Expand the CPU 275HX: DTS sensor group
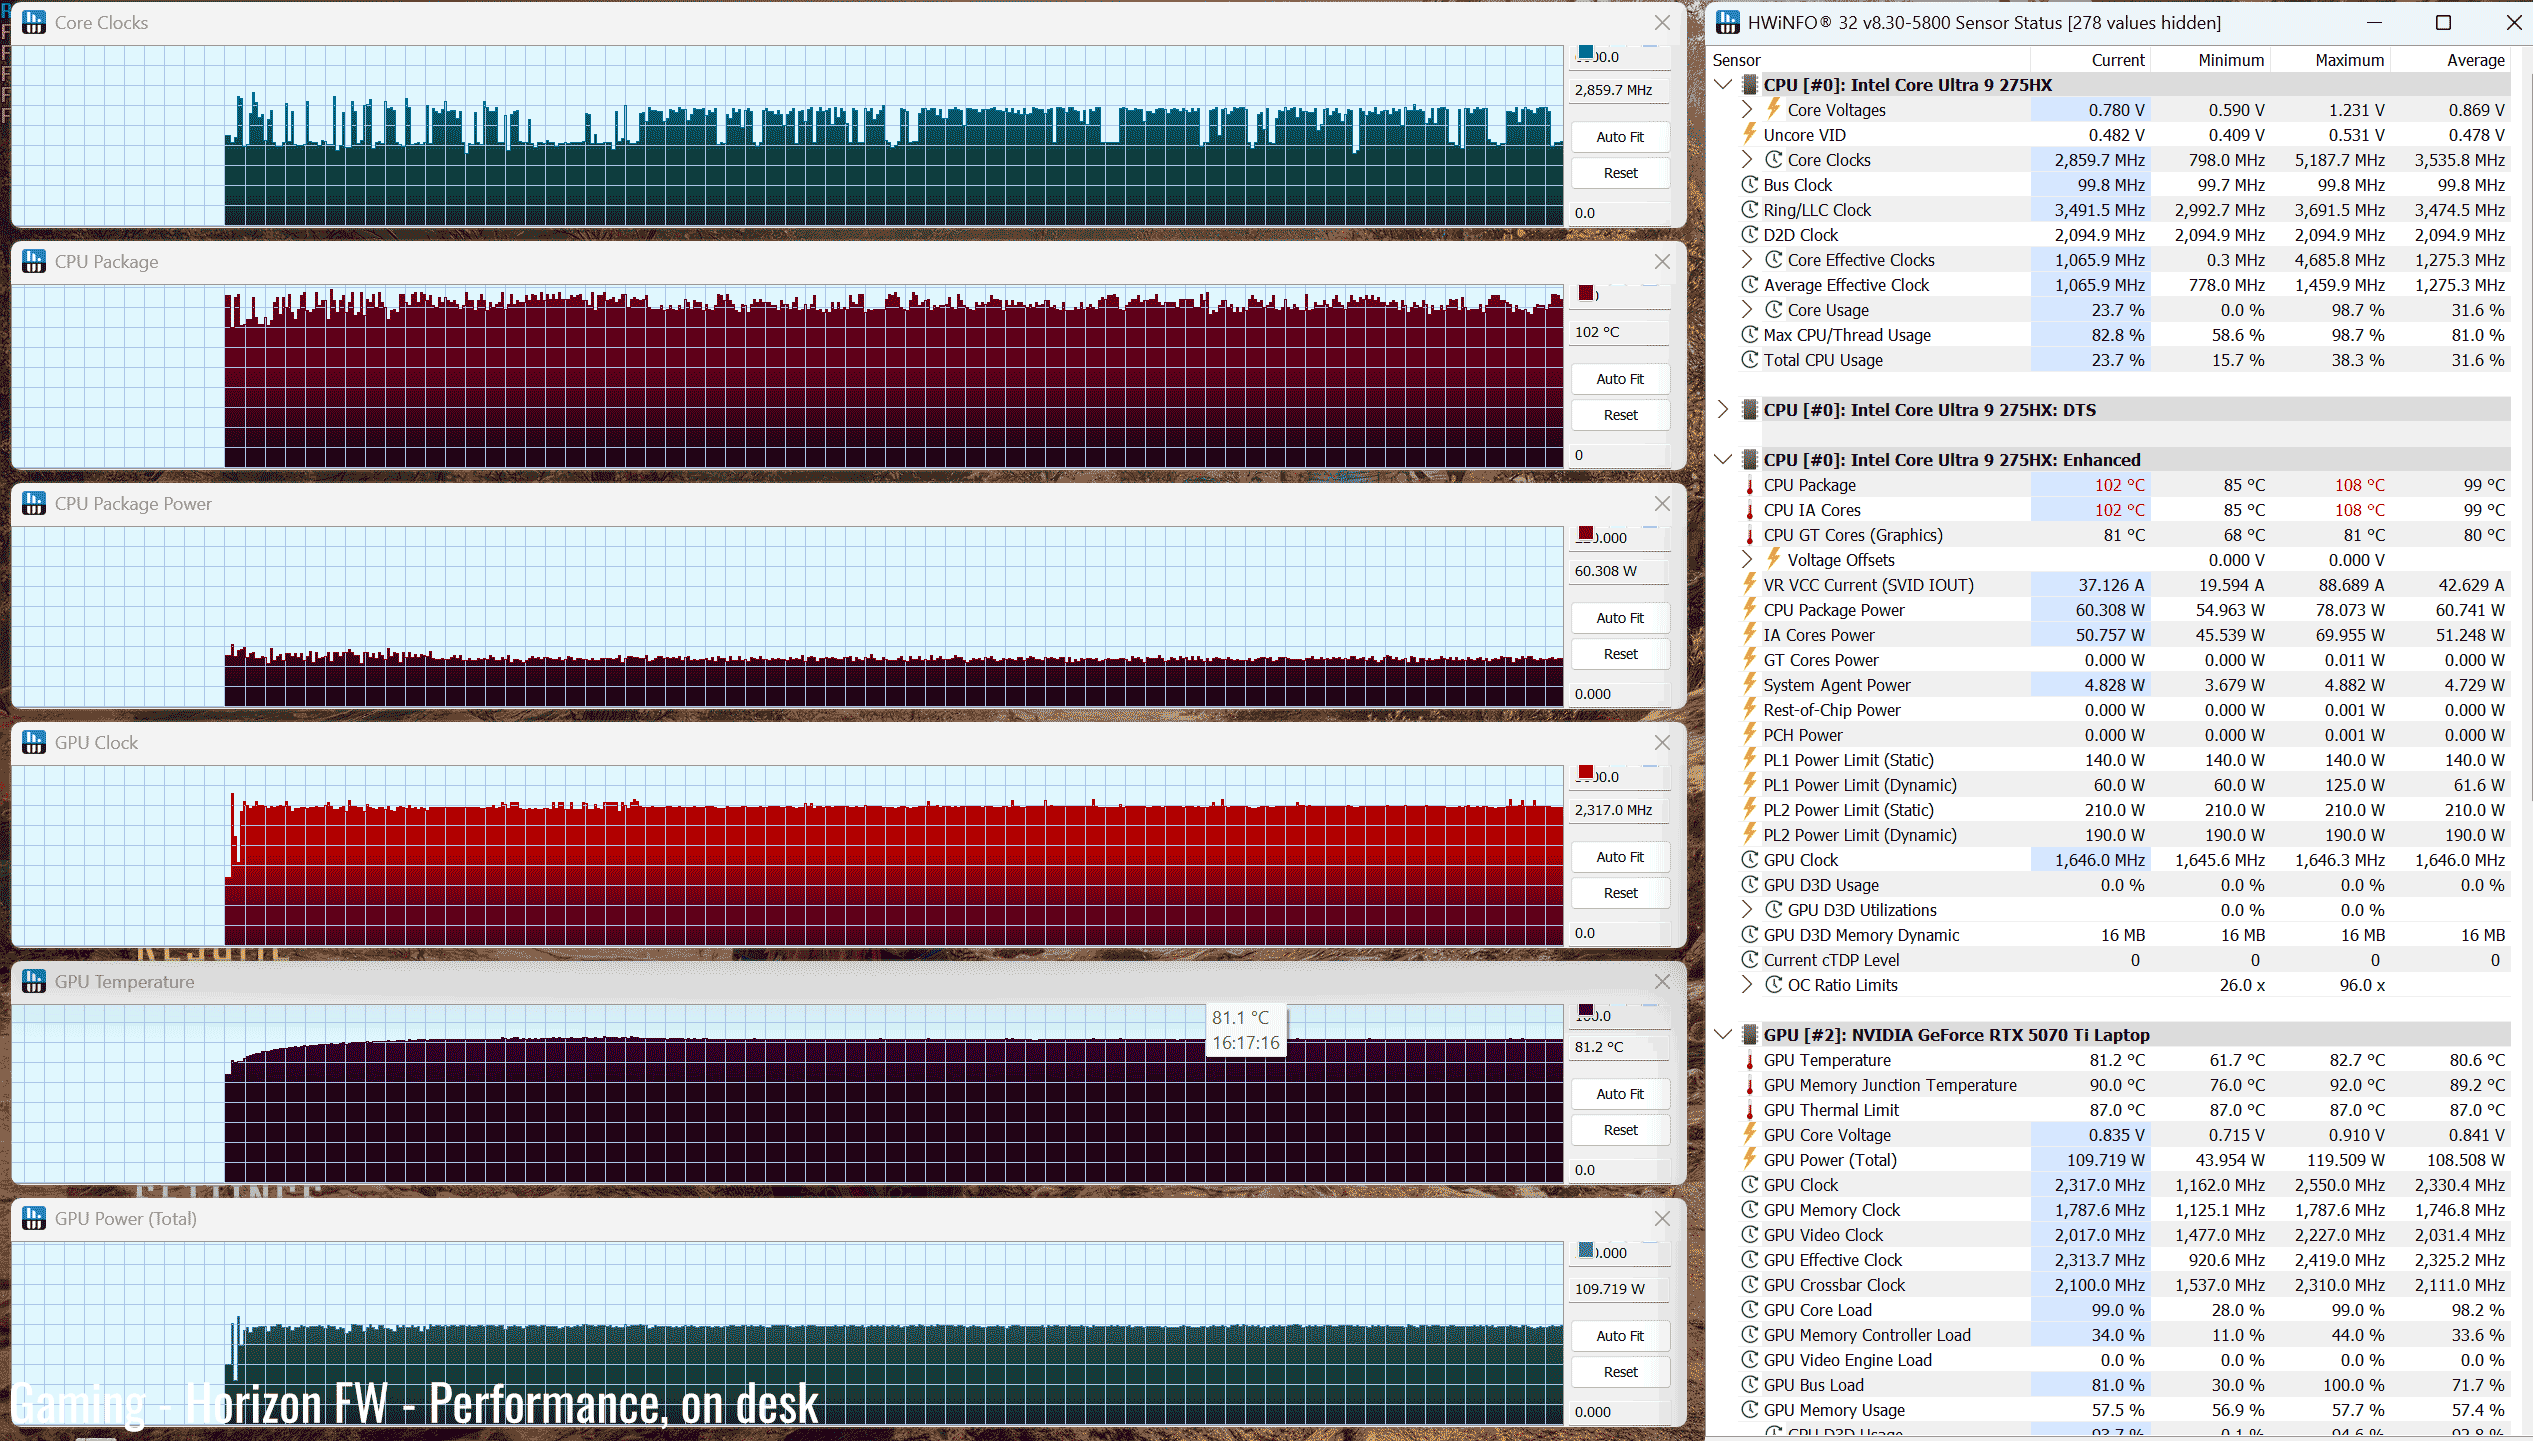 pyautogui.click(x=1723, y=410)
